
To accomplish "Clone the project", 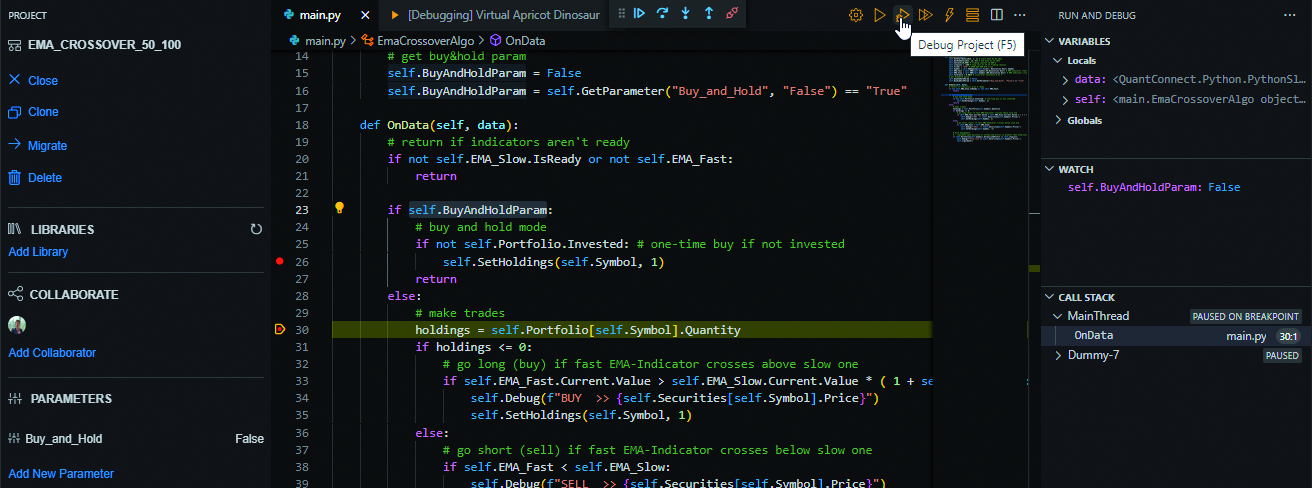I will pyautogui.click(x=43, y=112).
